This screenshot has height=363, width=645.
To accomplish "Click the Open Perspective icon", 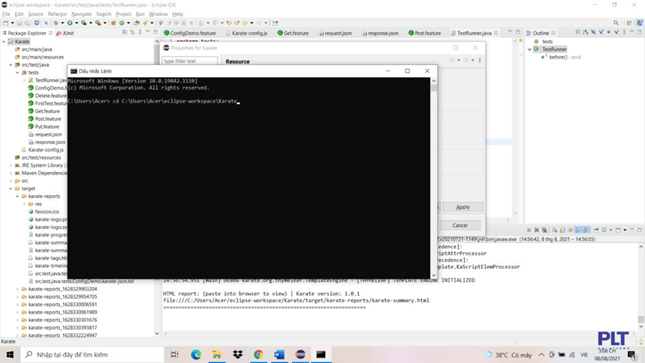I will coord(629,23).
